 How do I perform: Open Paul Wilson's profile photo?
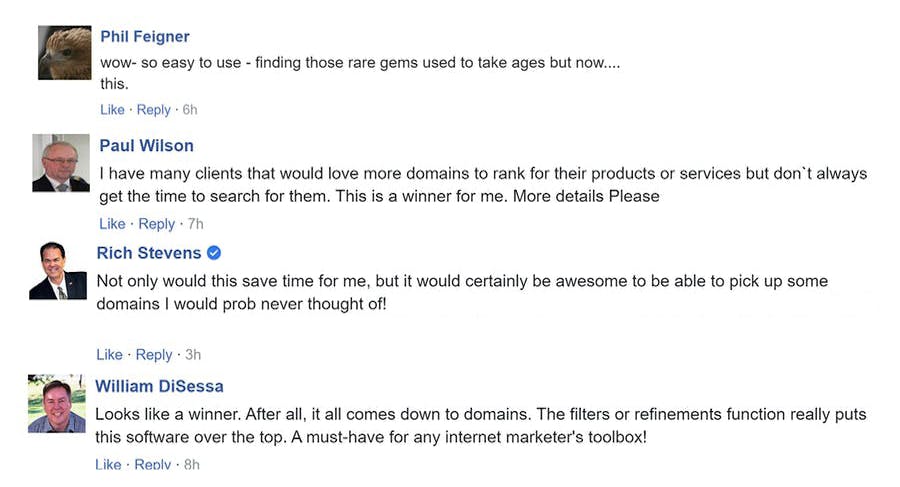pos(61,163)
